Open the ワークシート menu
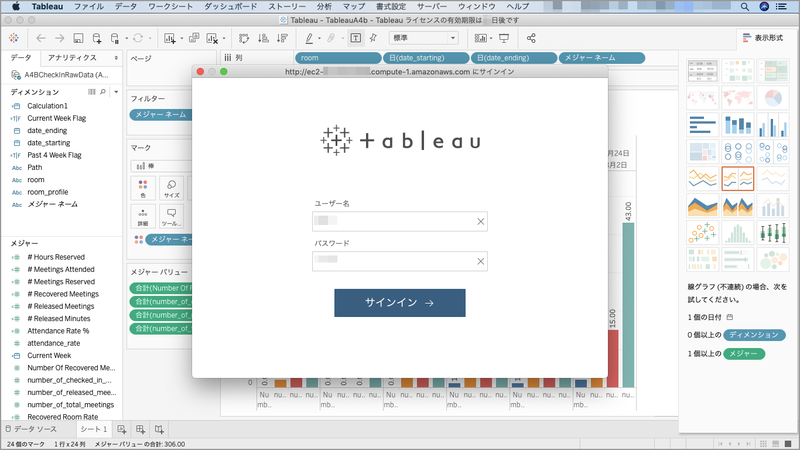Image resolution: width=800 pixels, height=450 pixels. pos(170,6)
